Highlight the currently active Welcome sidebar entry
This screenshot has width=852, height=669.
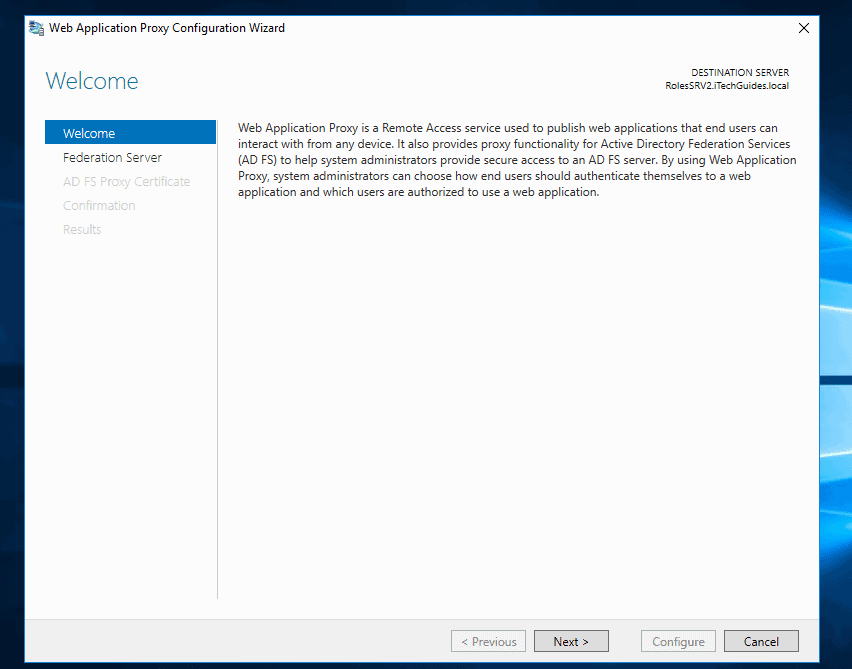pos(89,132)
